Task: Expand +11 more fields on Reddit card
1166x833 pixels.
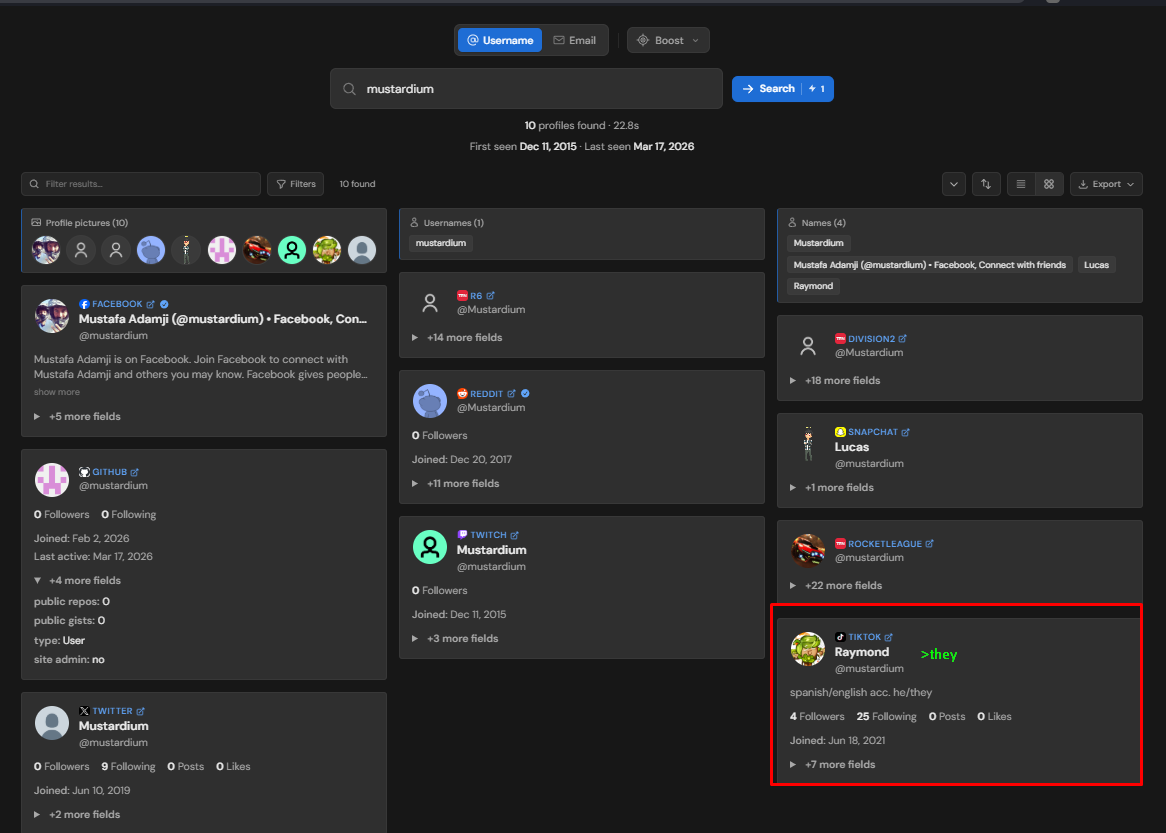Action: coord(456,483)
